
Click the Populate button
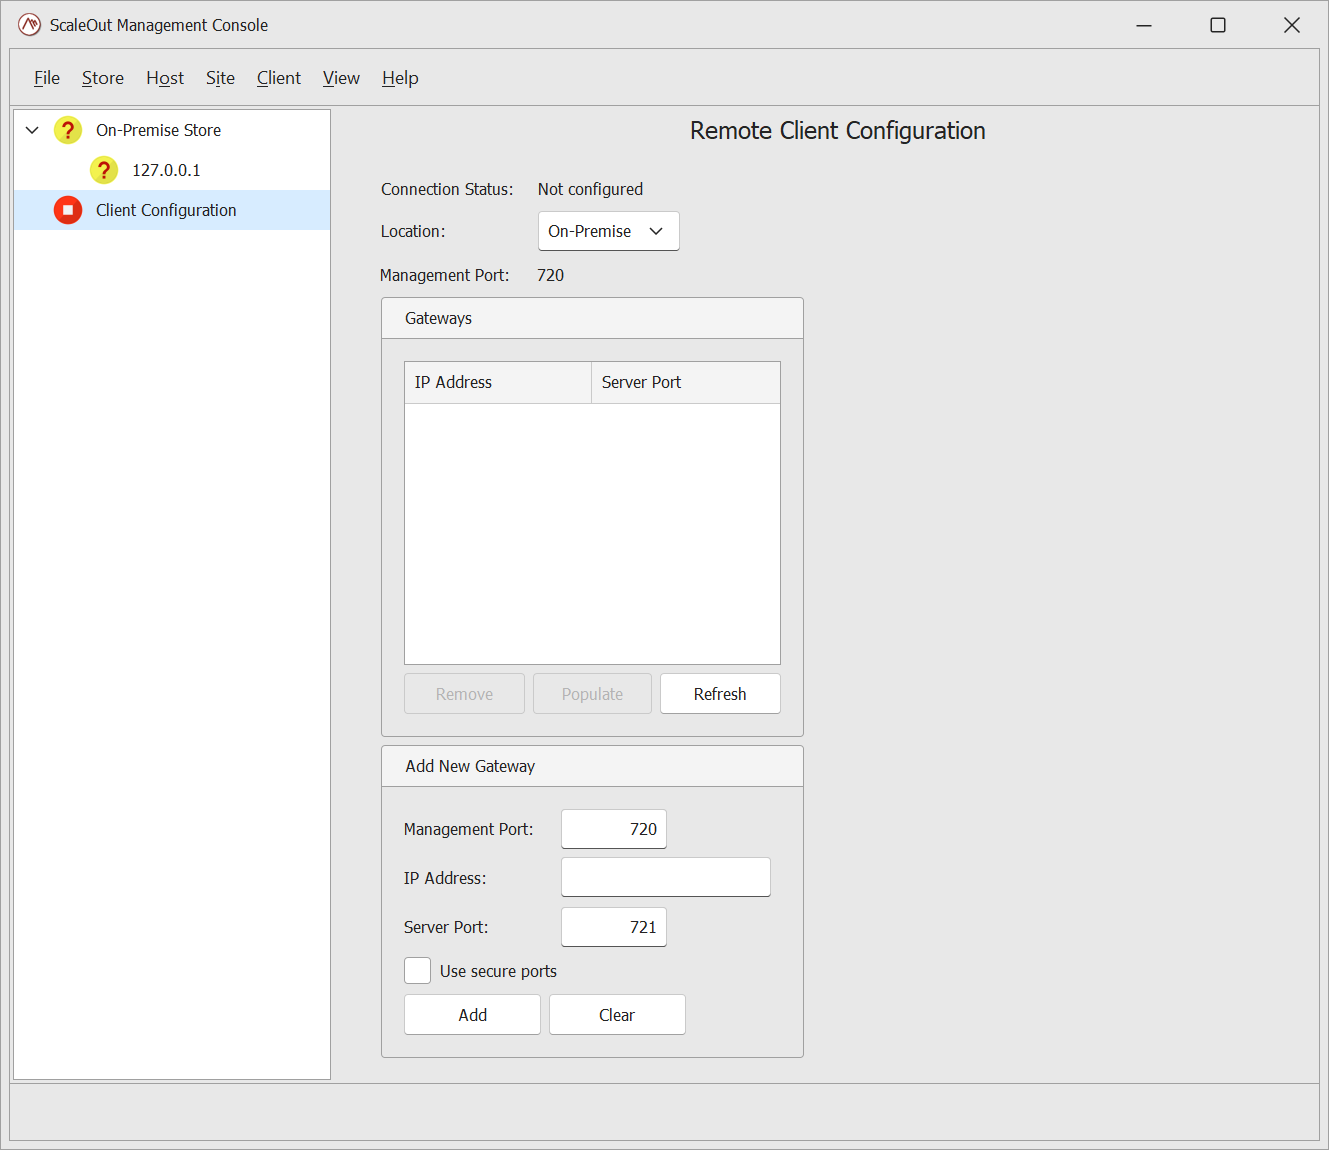[x=592, y=694]
